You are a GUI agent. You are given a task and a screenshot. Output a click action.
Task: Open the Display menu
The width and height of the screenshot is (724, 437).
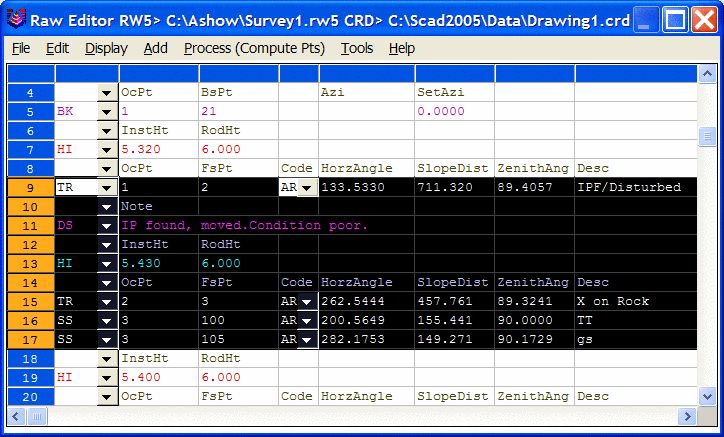(106, 48)
